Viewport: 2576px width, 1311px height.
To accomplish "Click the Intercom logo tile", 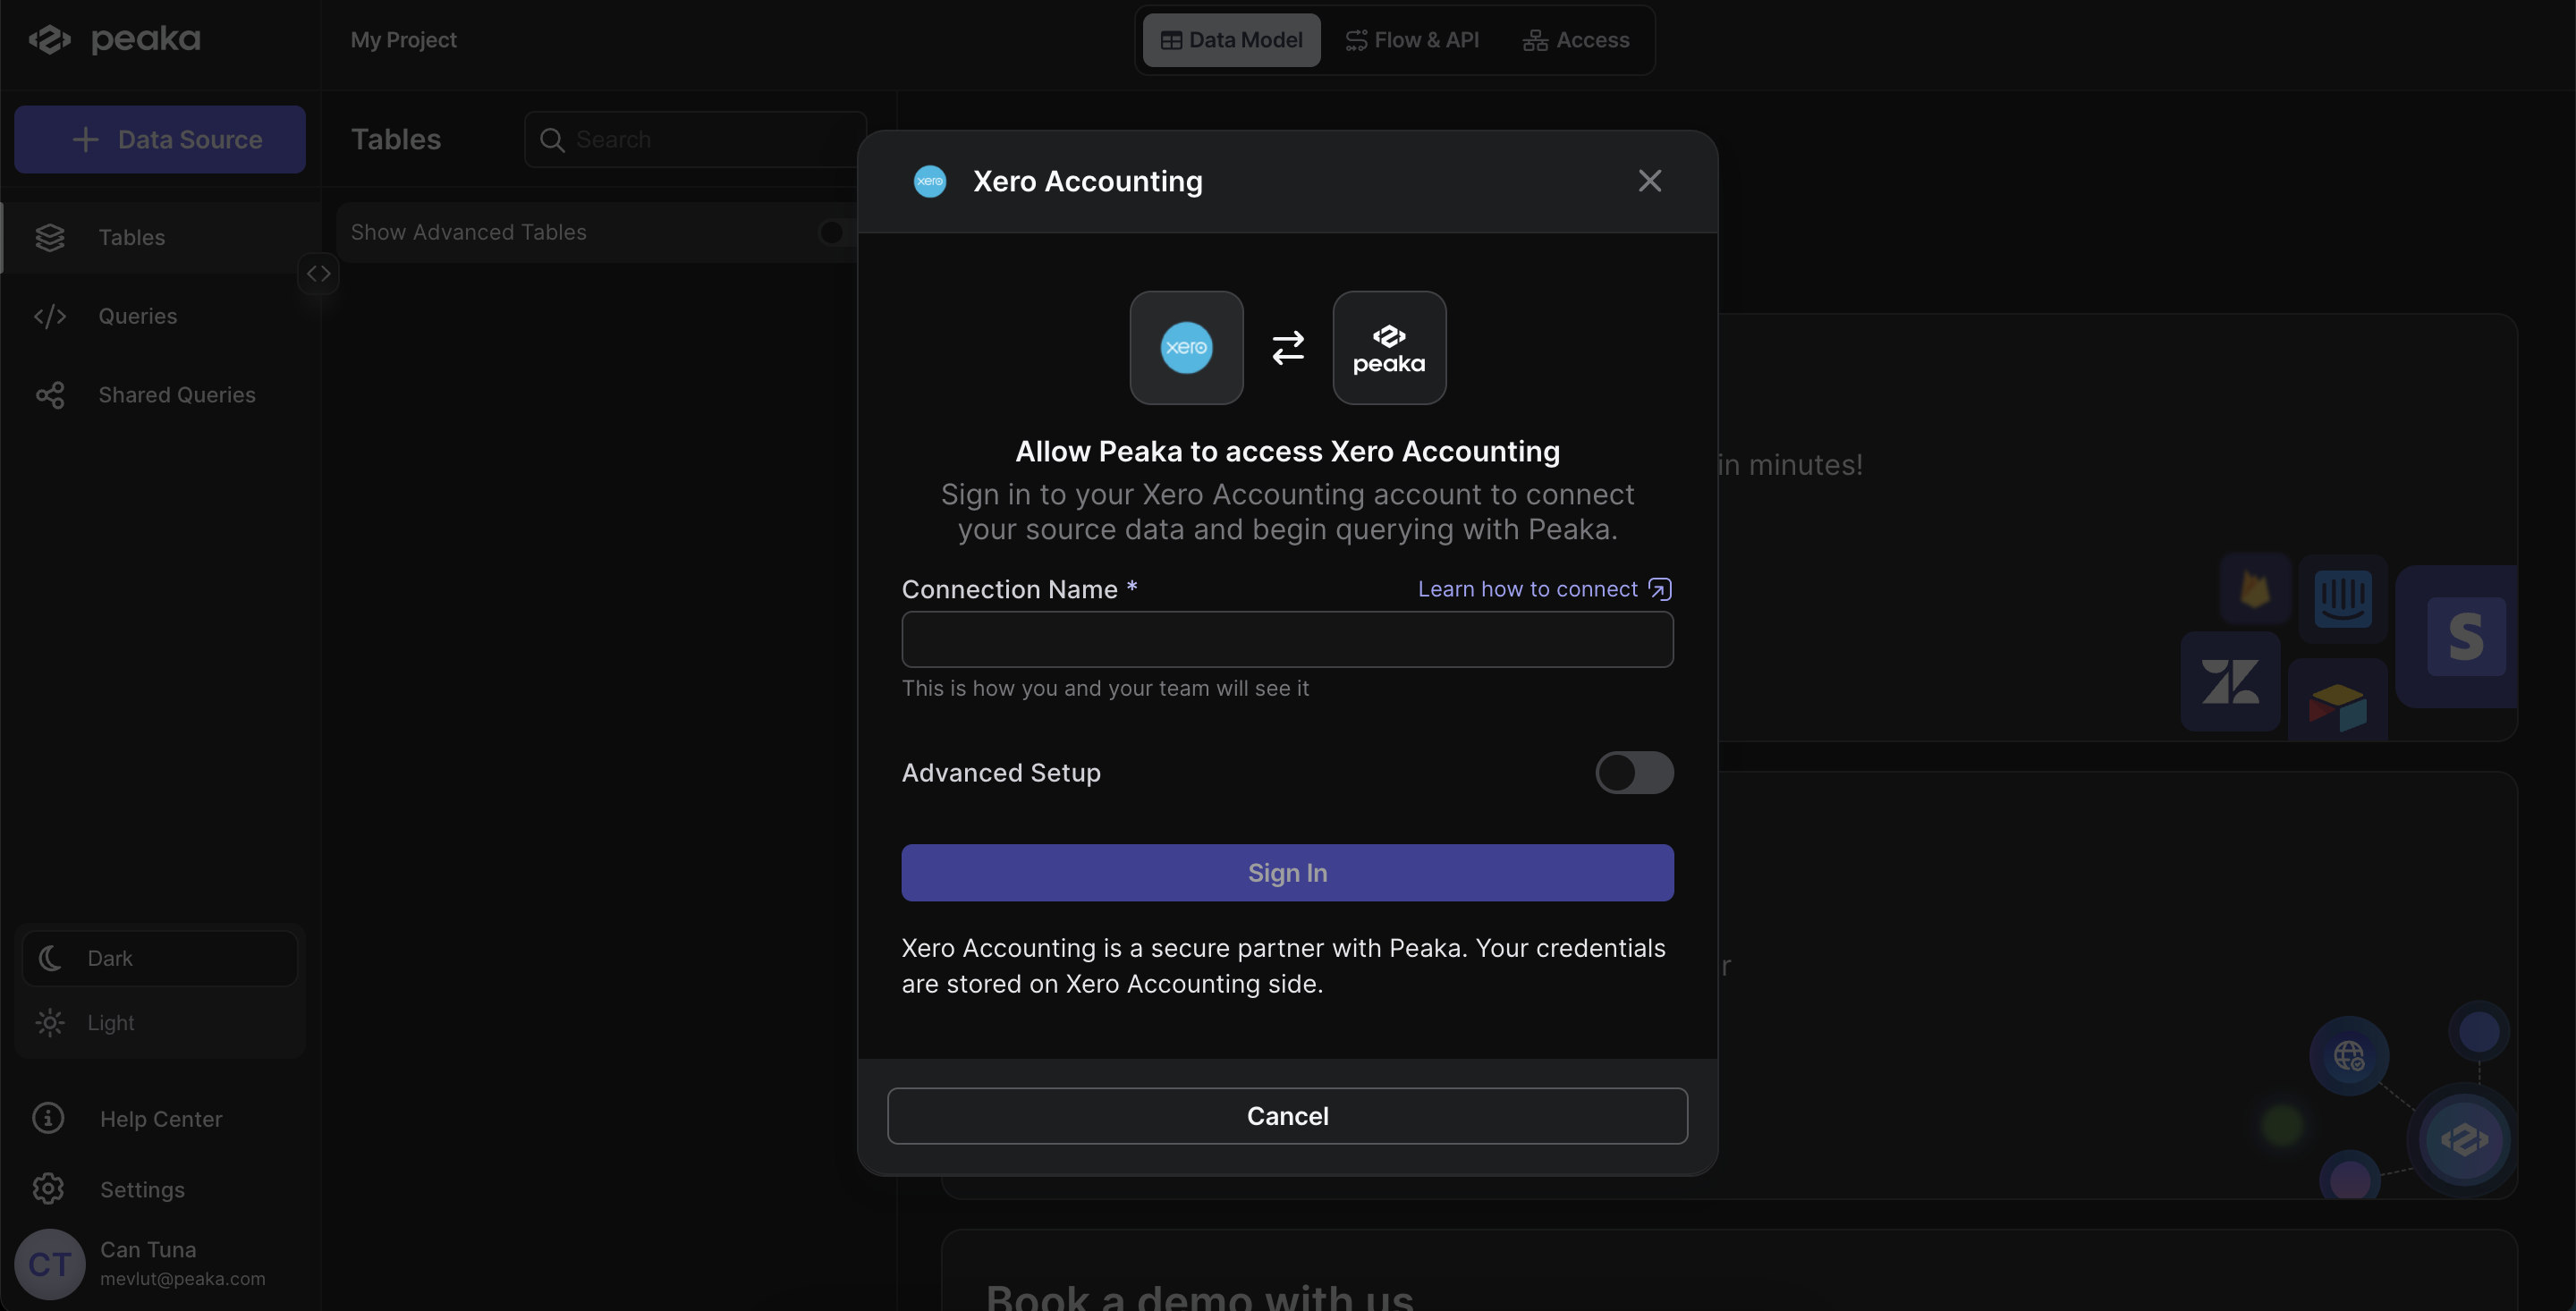I will point(2342,599).
